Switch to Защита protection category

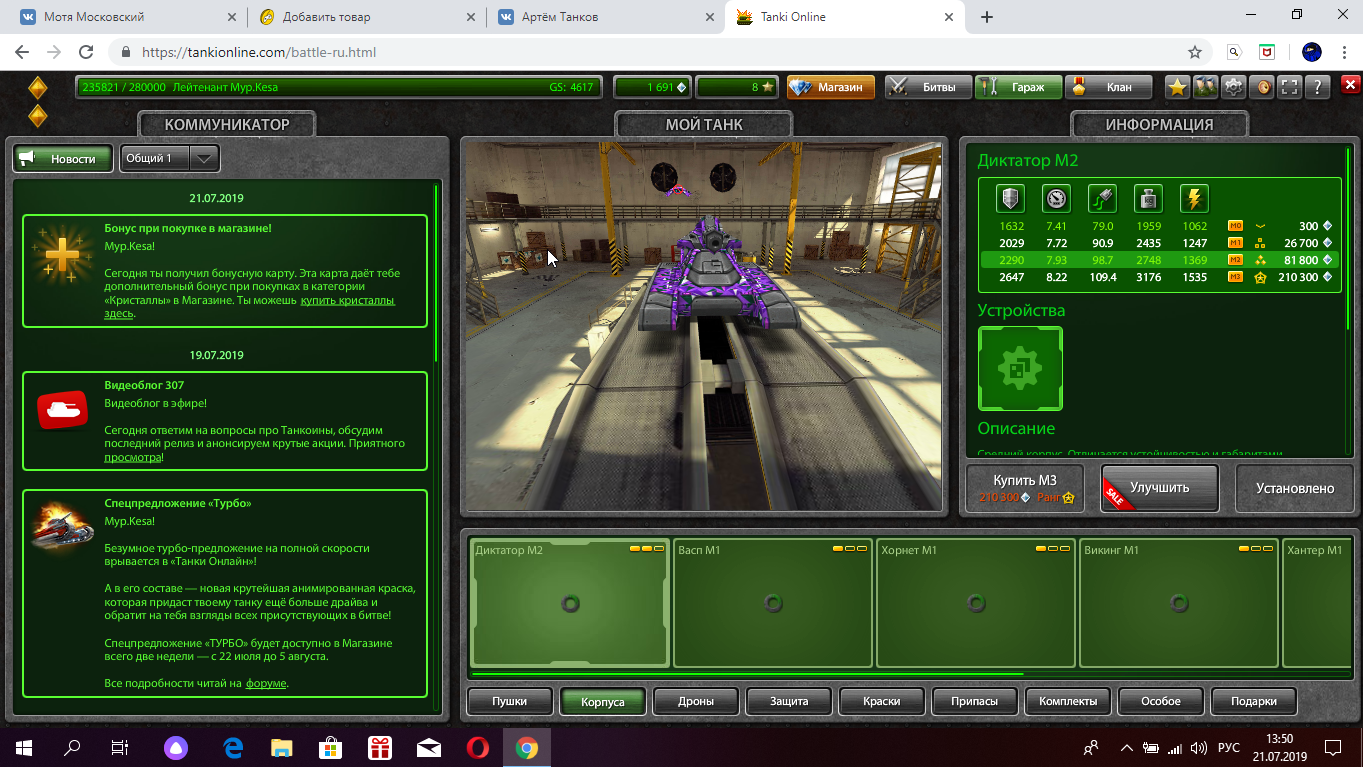(789, 701)
